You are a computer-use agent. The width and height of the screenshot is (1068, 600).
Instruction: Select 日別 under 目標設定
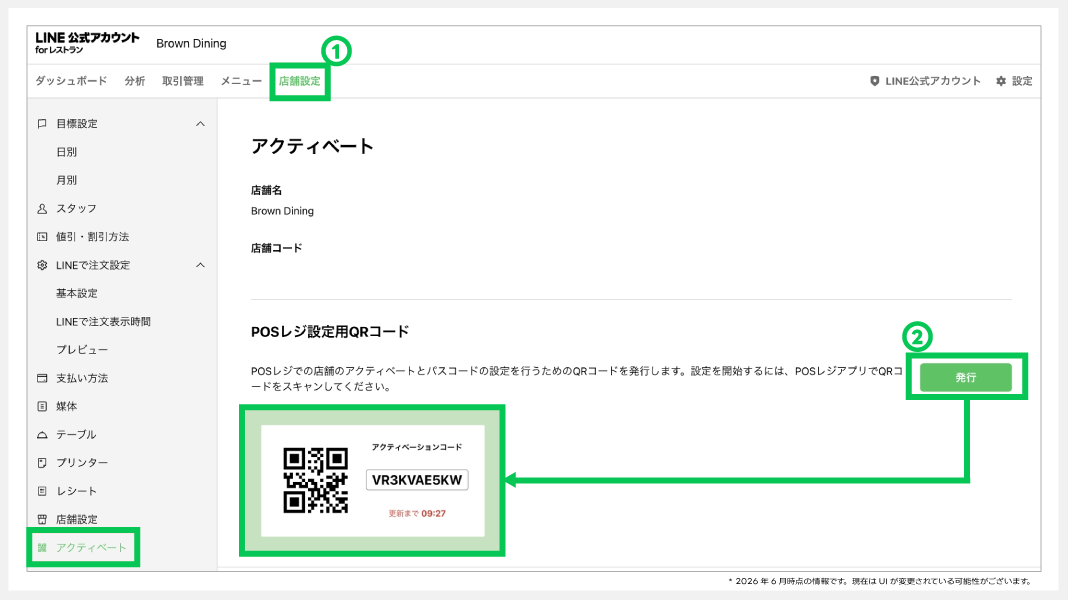pos(67,152)
